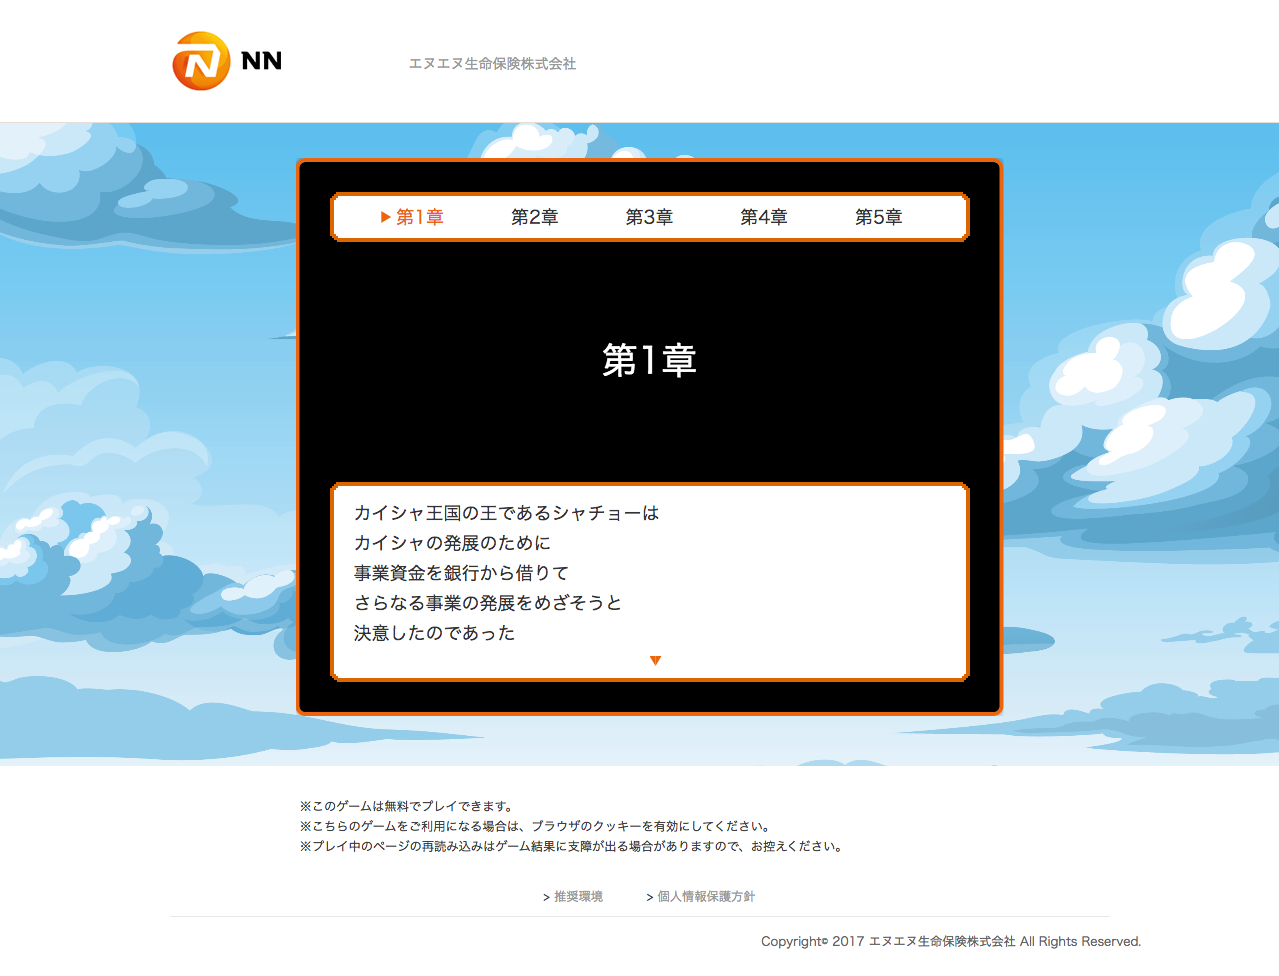Switch to the 第2章 chapter tab
1279x976 pixels.
[x=534, y=217]
